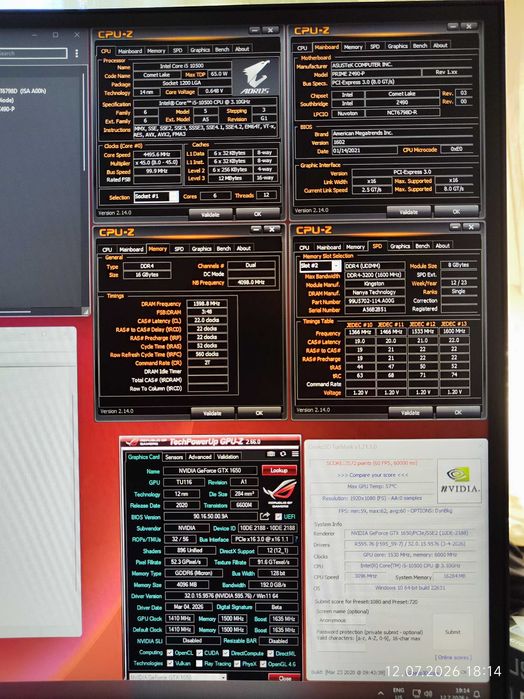The width and height of the screenshot is (524, 699).
Task: Click Validate in CPU tab window
Action: pyautogui.click(x=210, y=214)
